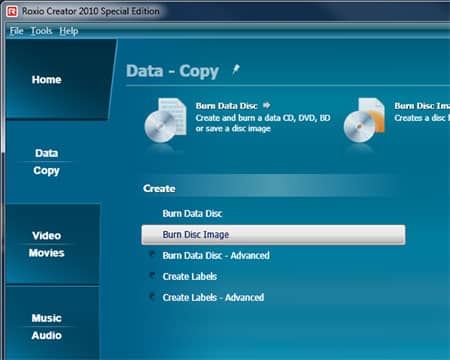Click the Roxio logo icon in title bar
Image resolution: width=450 pixels, height=360 pixels.
[12, 11]
